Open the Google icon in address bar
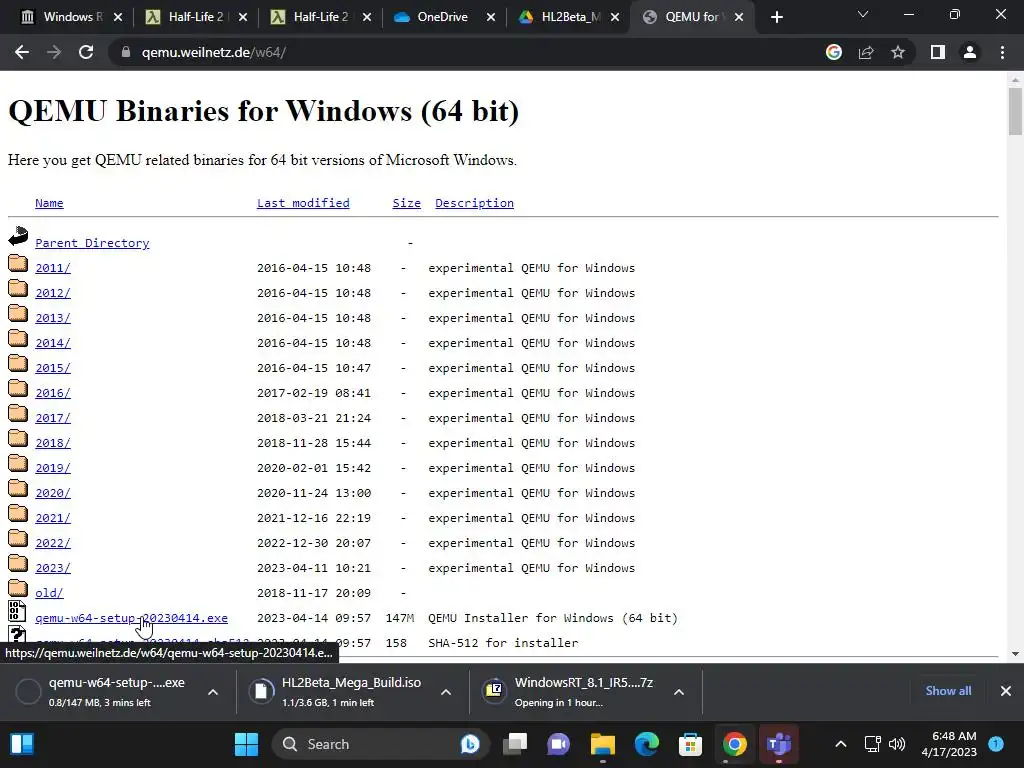1024x768 pixels. (834, 52)
